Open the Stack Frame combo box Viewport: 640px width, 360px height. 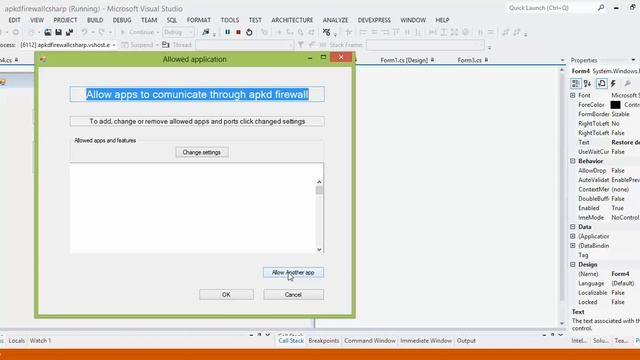[x=424, y=45]
